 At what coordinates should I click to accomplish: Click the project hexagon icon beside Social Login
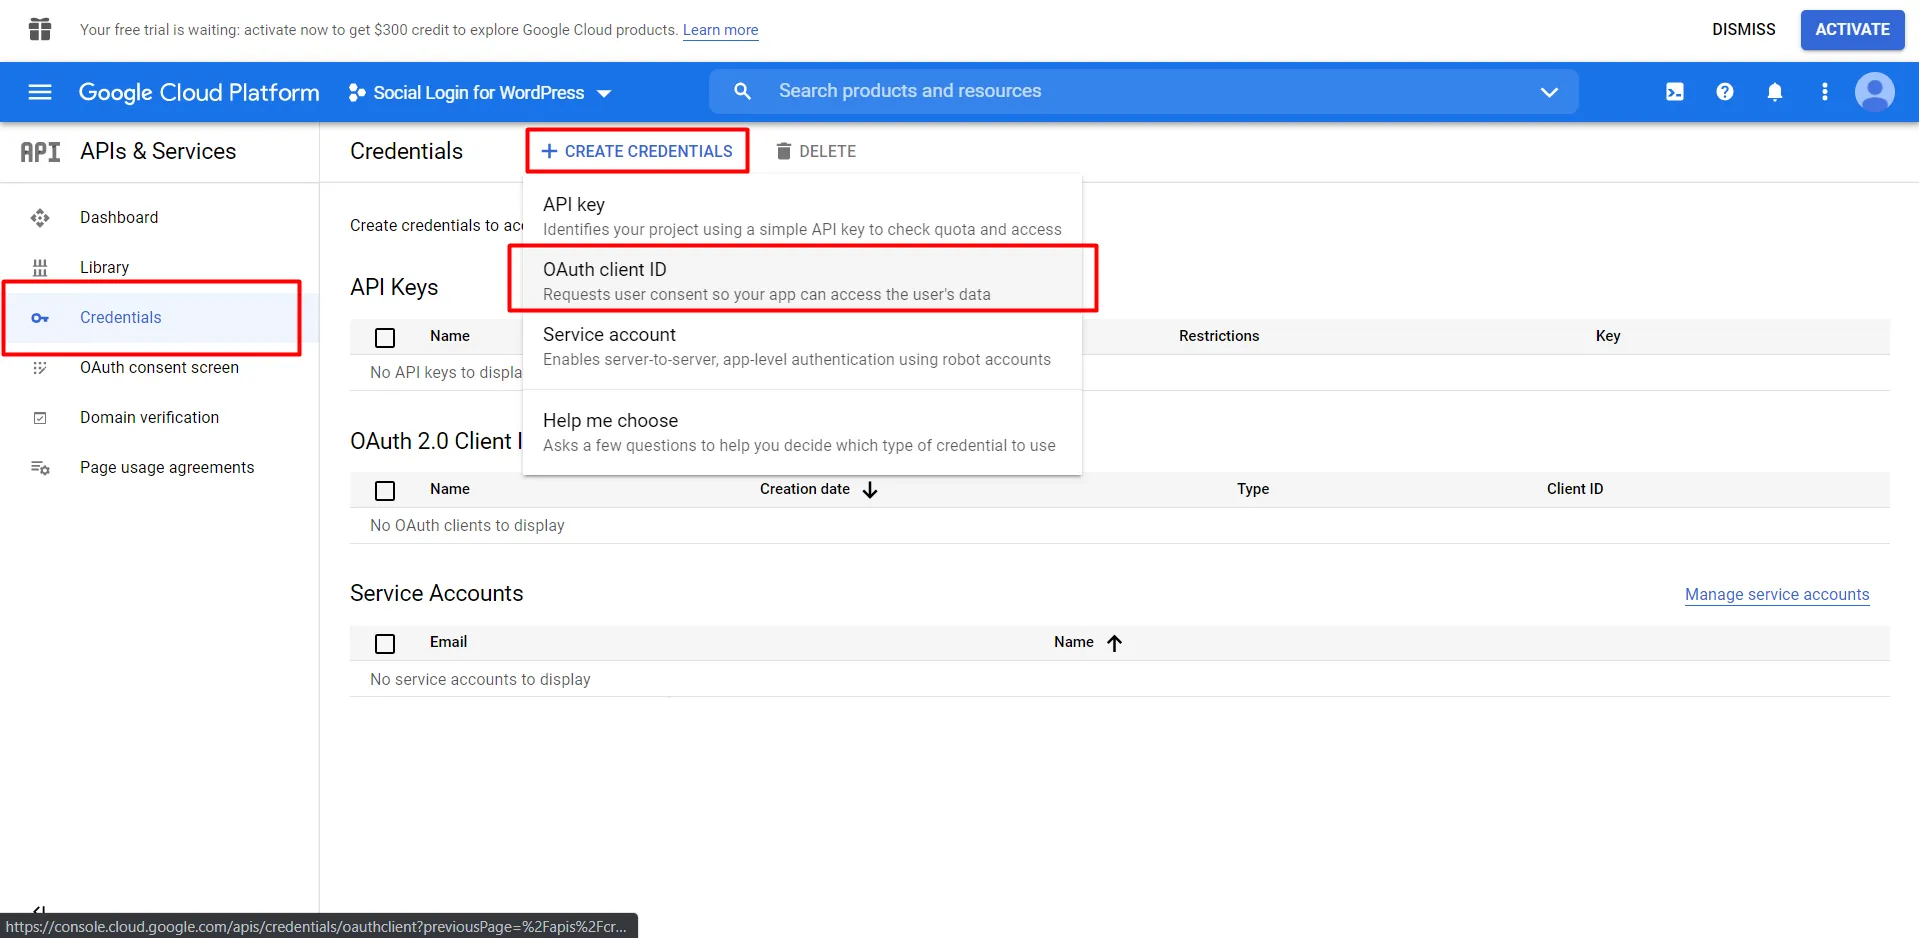357,93
